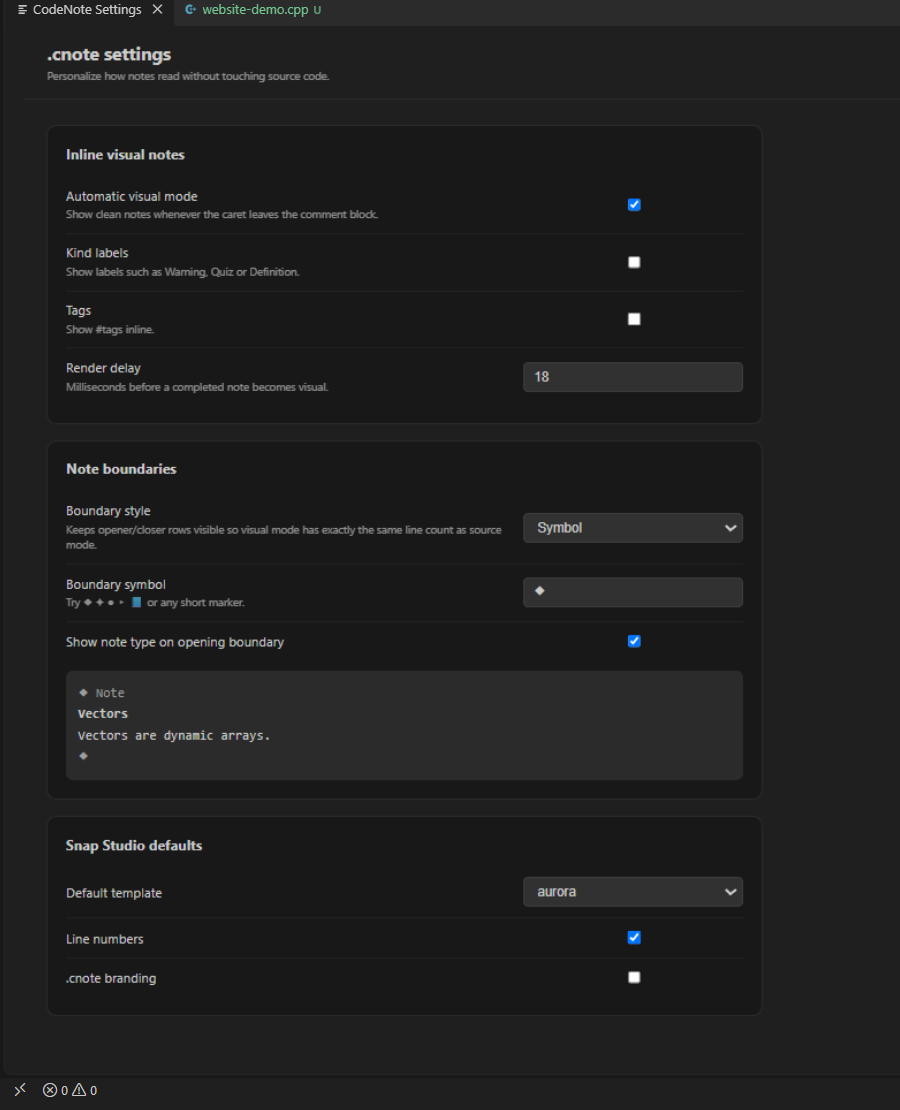This screenshot has height=1110, width=900.
Task: Click the 'Boundary symbol' setting label
Action: coord(115,584)
